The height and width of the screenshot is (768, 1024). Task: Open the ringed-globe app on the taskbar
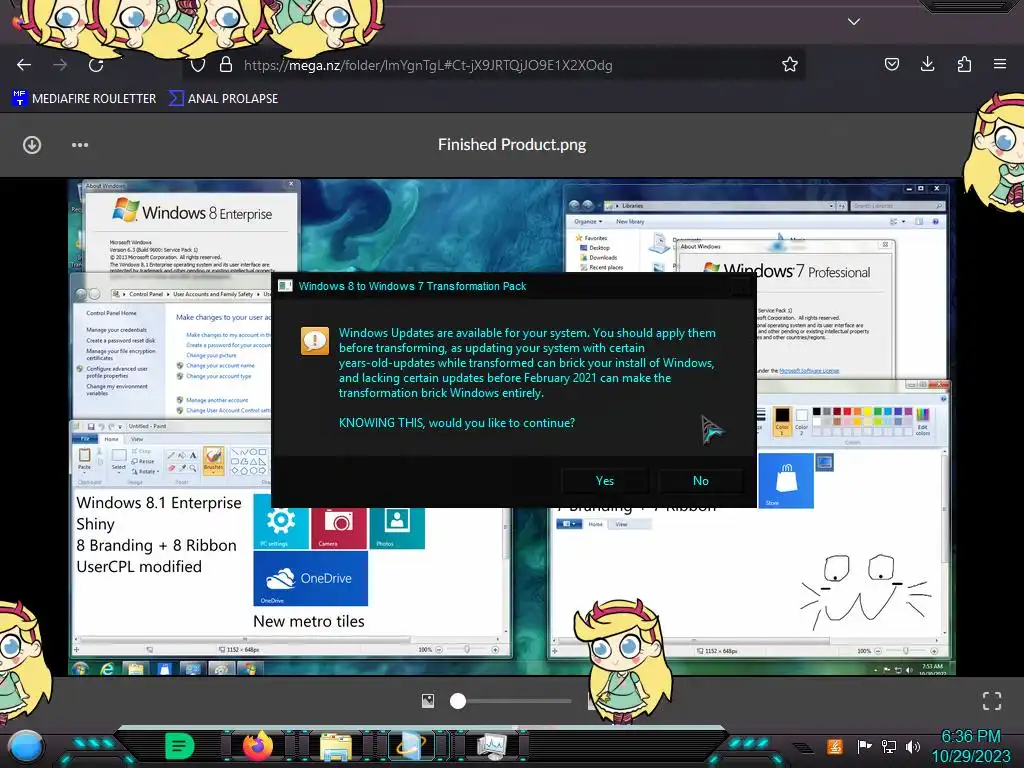pos(411,746)
